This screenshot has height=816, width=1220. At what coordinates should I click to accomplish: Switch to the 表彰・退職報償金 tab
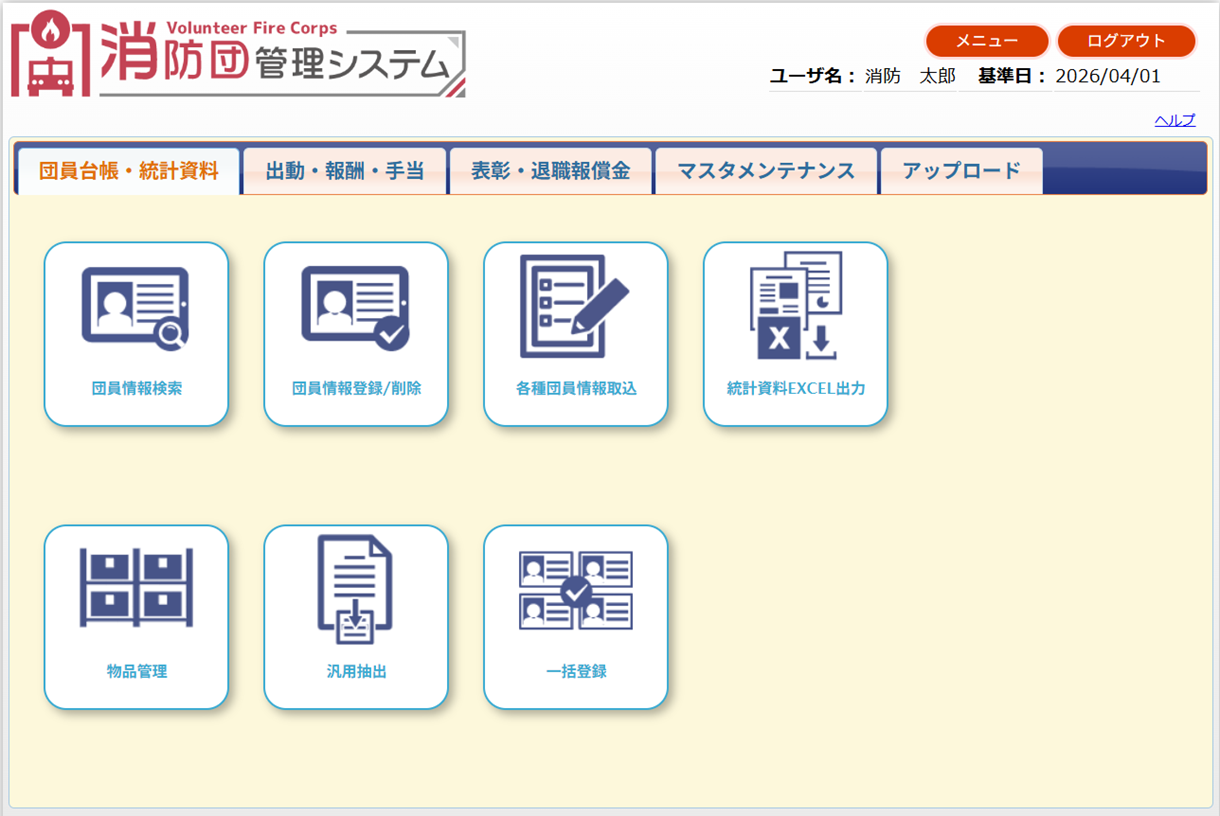551,171
